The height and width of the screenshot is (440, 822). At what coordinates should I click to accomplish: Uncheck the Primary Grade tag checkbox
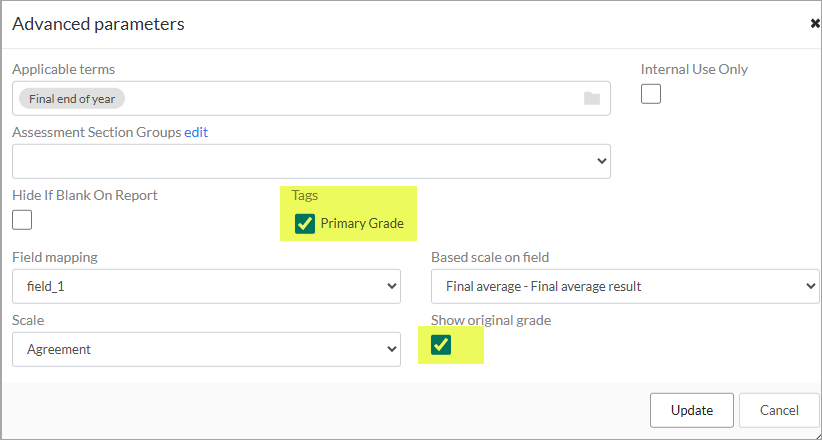[x=305, y=223]
